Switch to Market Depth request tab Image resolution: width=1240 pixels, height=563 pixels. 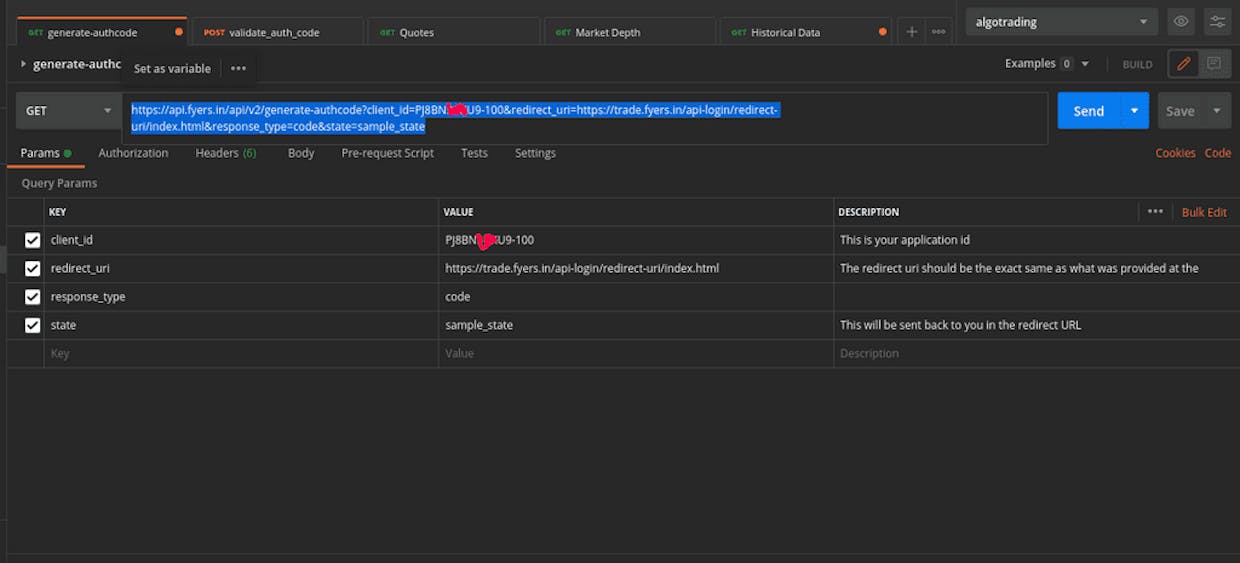(628, 32)
